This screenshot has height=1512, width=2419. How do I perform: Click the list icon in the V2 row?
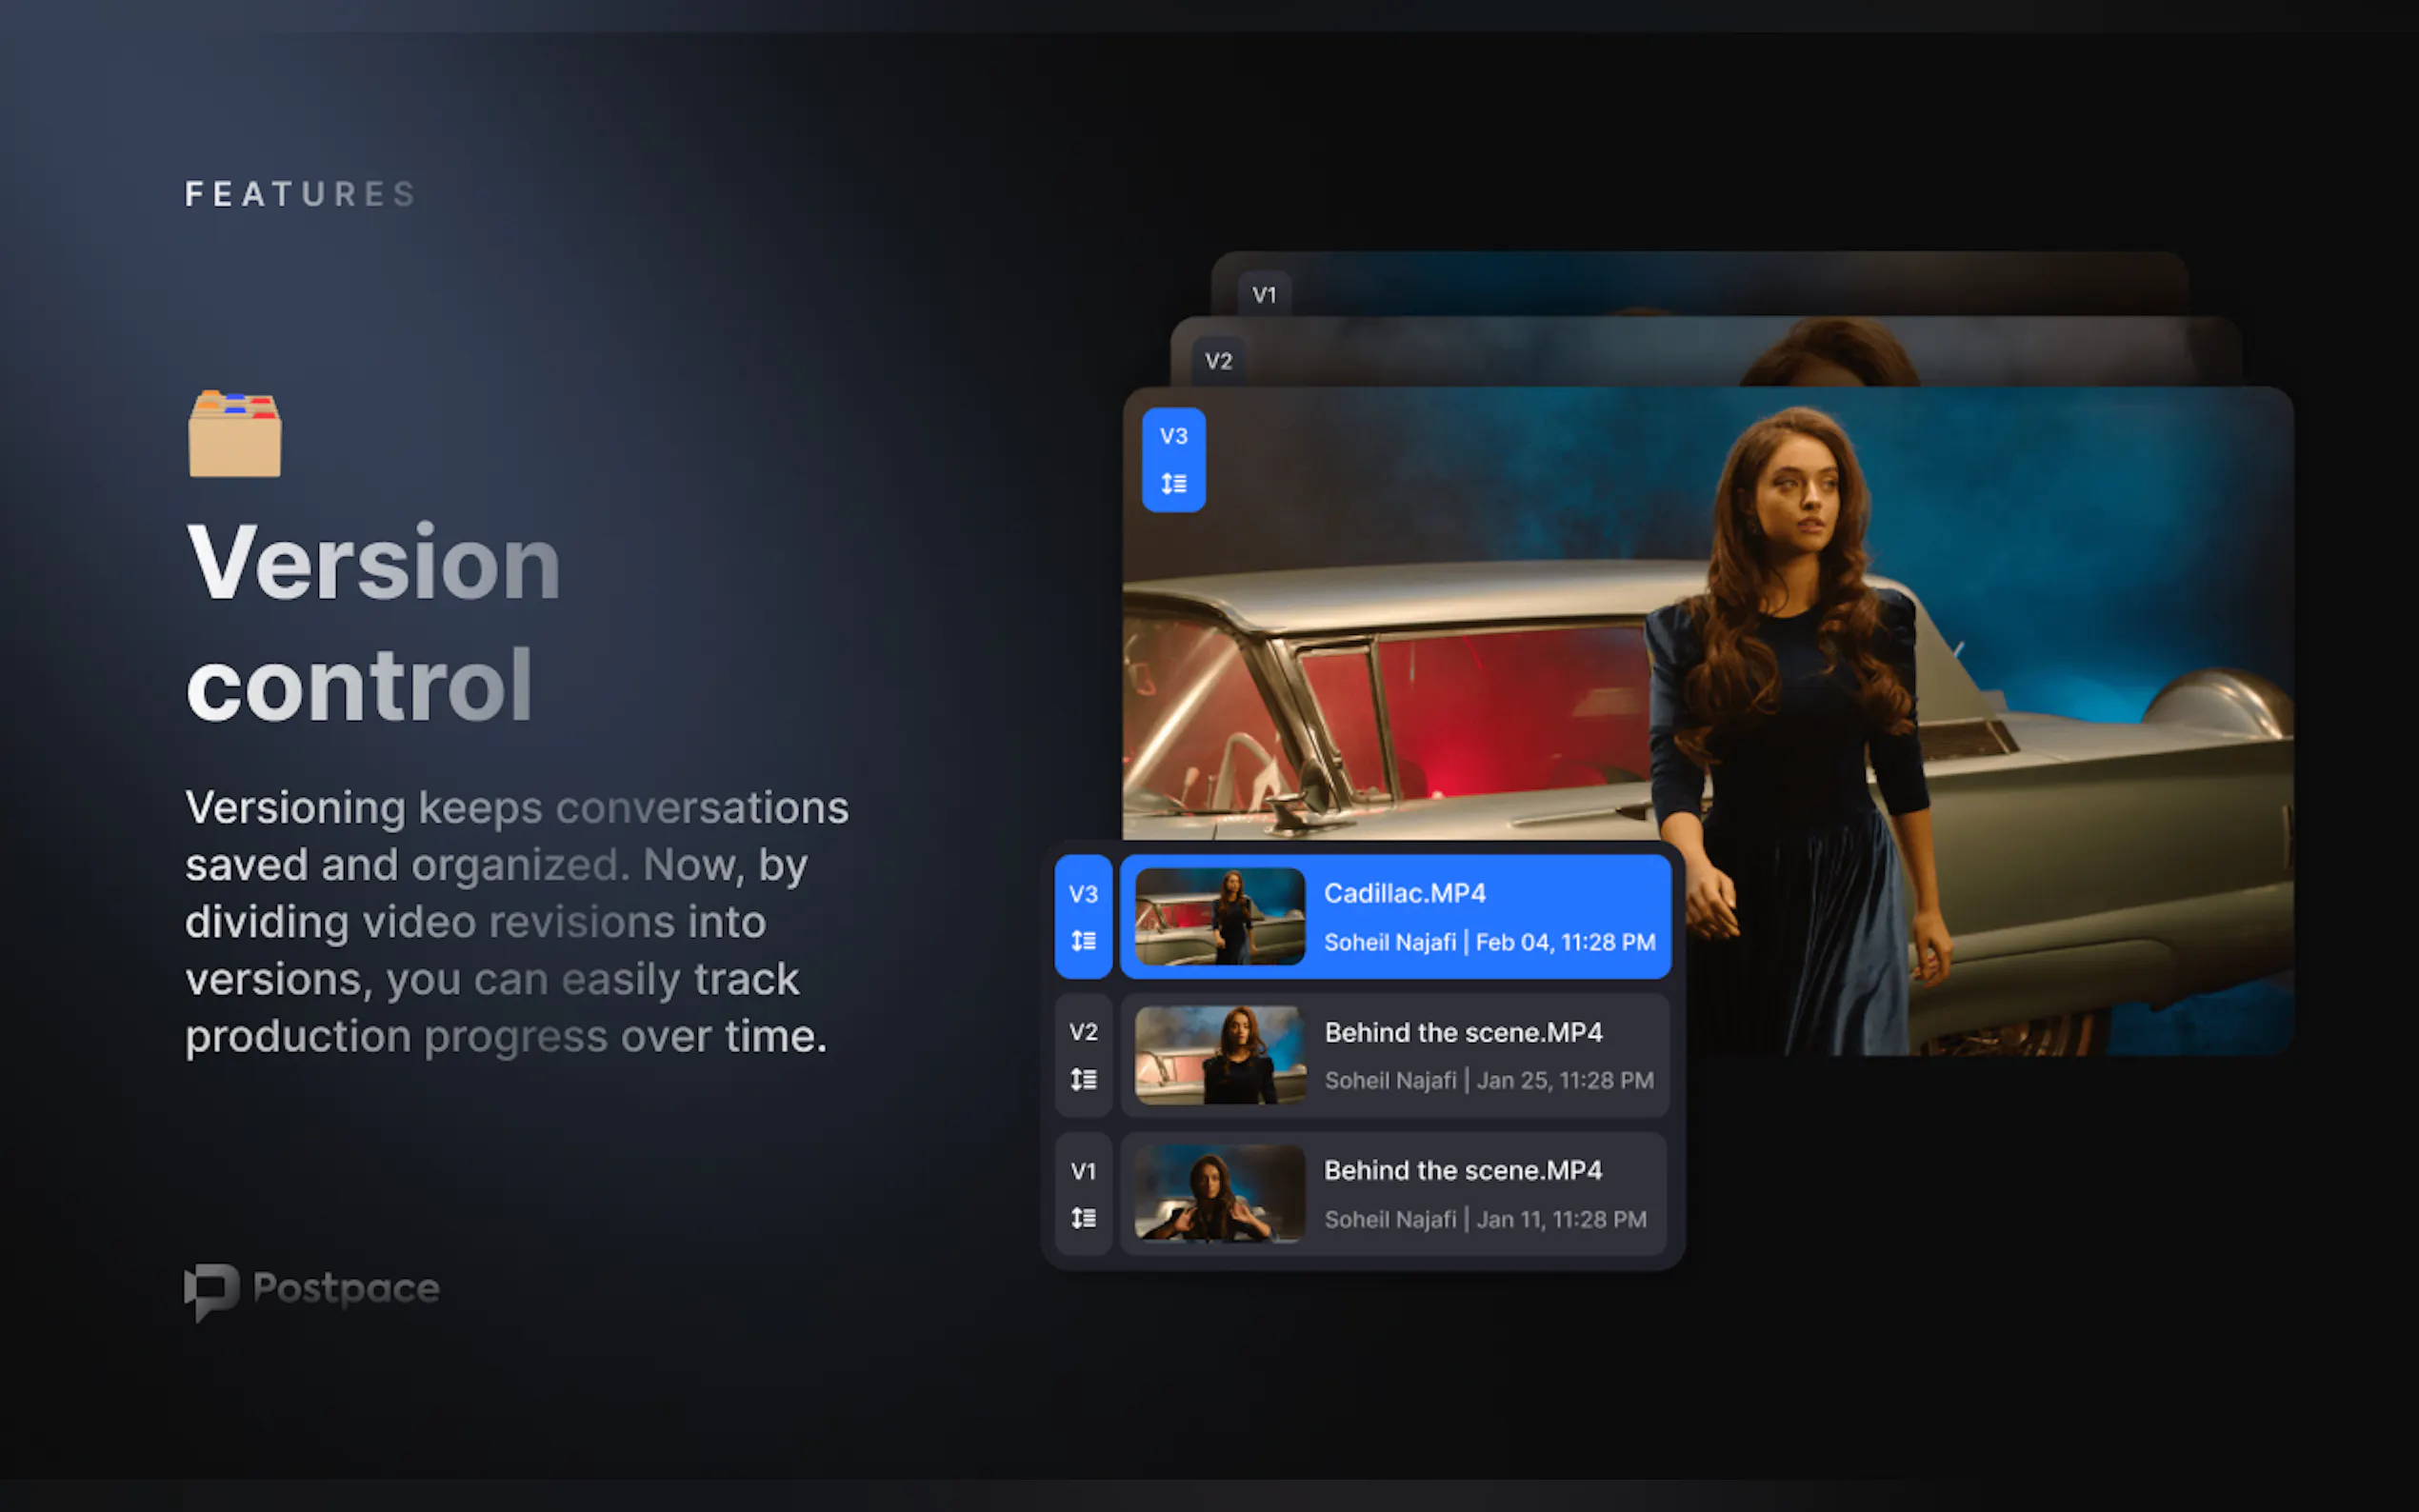pos(1083,1079)
